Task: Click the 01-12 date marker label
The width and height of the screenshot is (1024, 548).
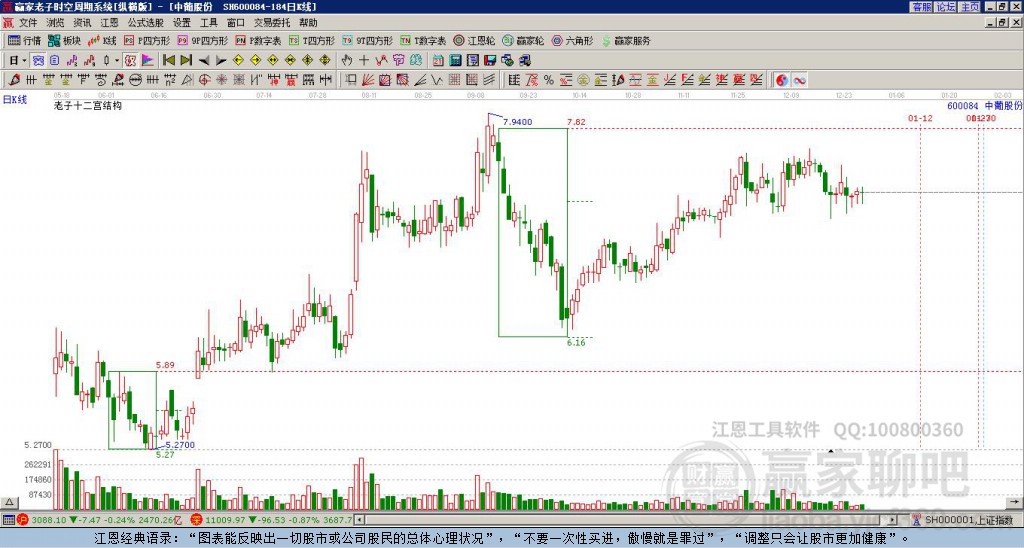Action: pyautogui.click(x=920, y=118)
